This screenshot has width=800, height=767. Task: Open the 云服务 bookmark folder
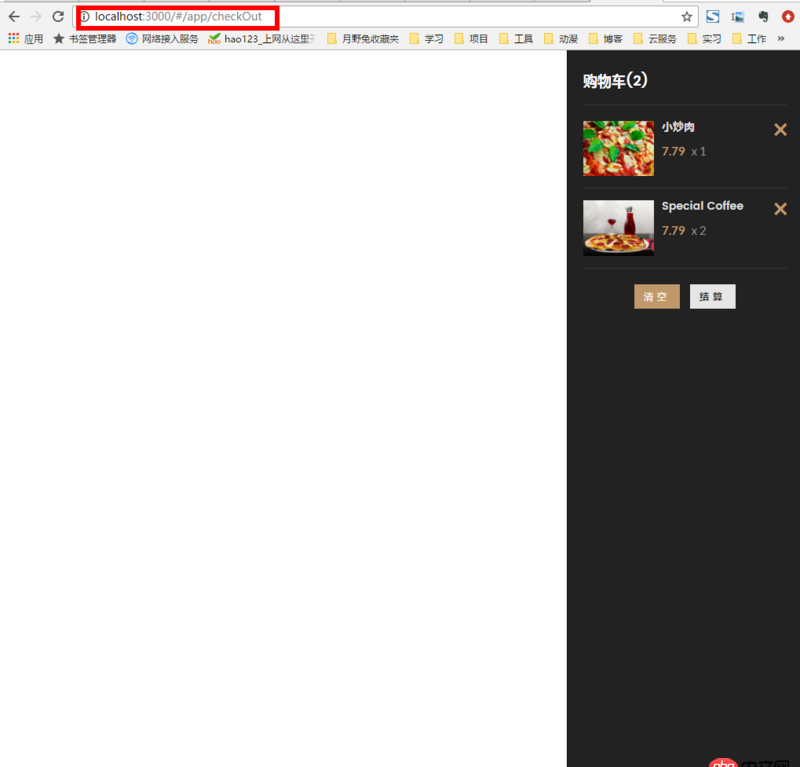[655, 39]
